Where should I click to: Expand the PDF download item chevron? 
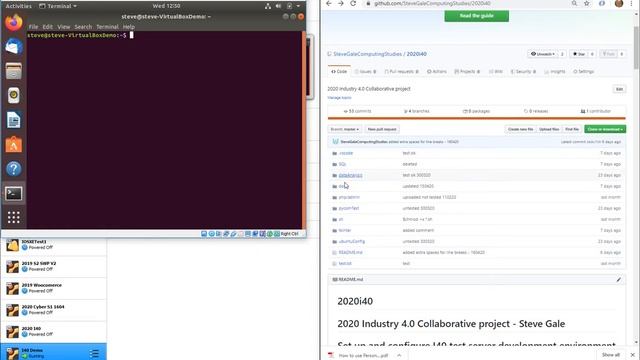(x=399, y=356)
